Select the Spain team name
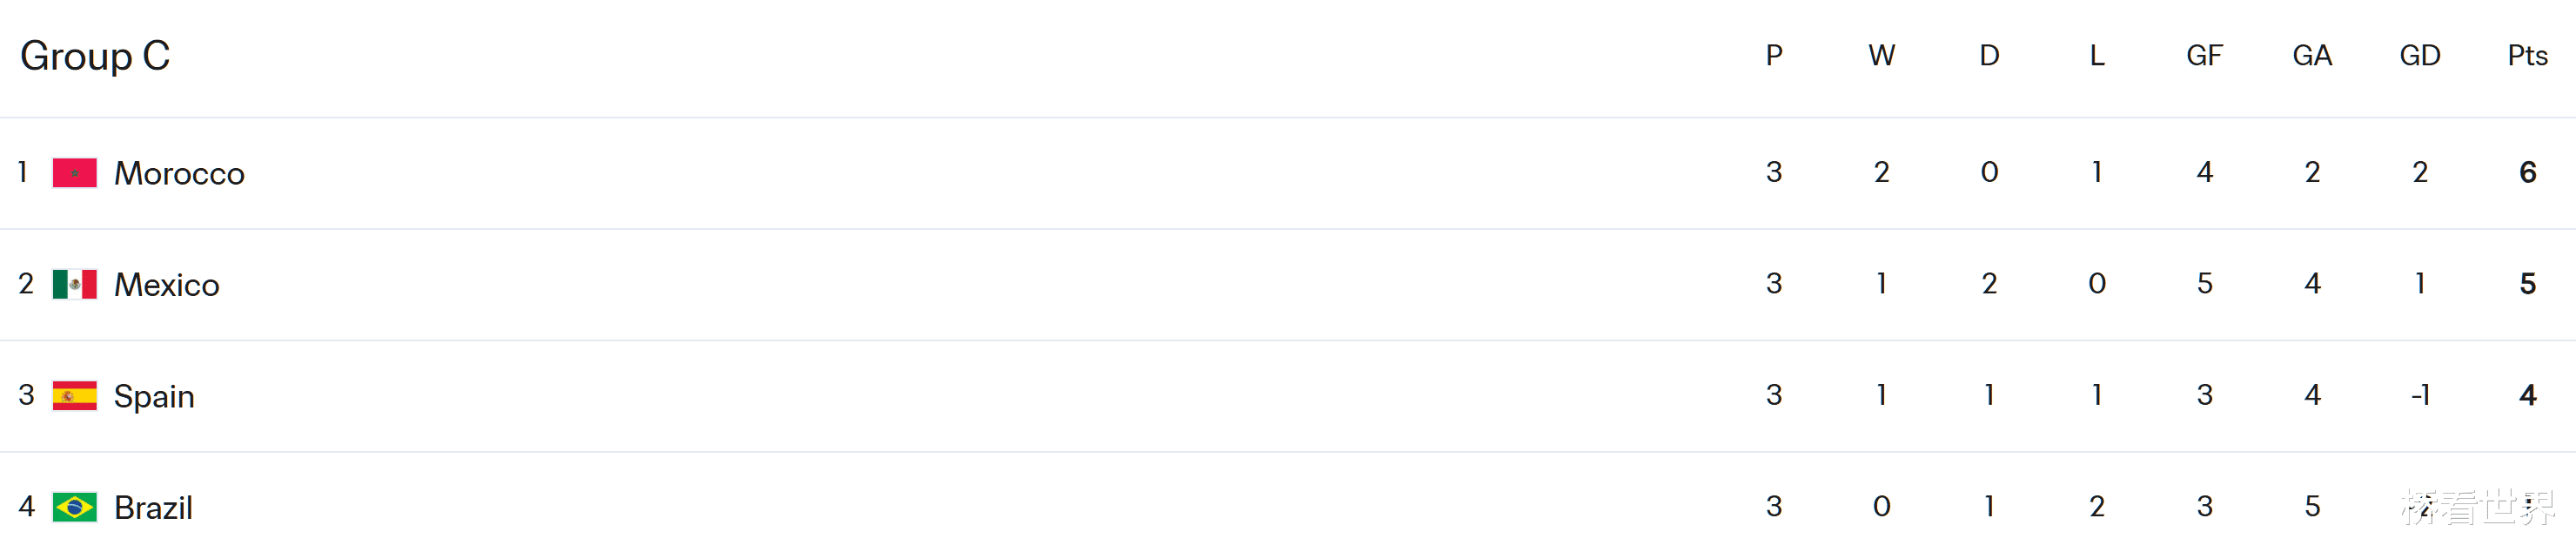 point(154,396)
